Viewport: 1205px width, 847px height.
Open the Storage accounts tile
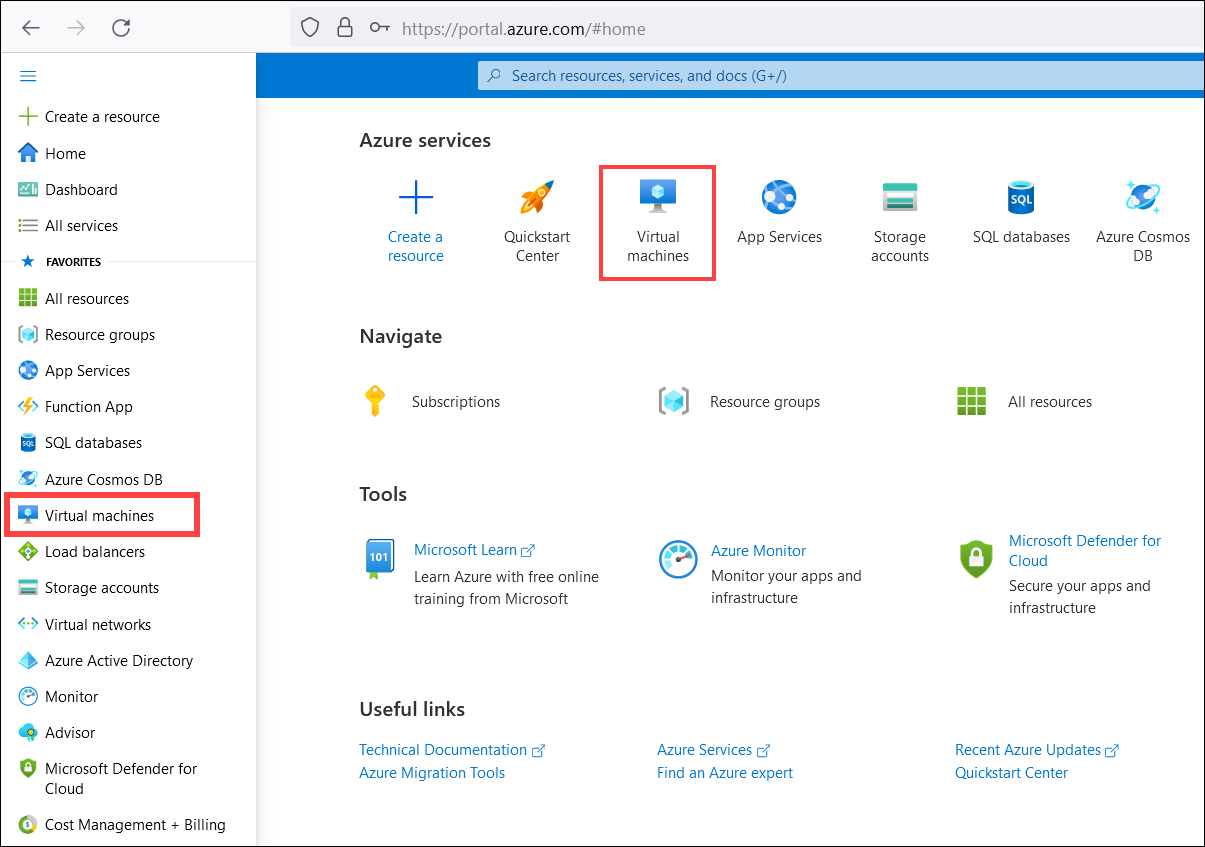click(x=900, y=221)
